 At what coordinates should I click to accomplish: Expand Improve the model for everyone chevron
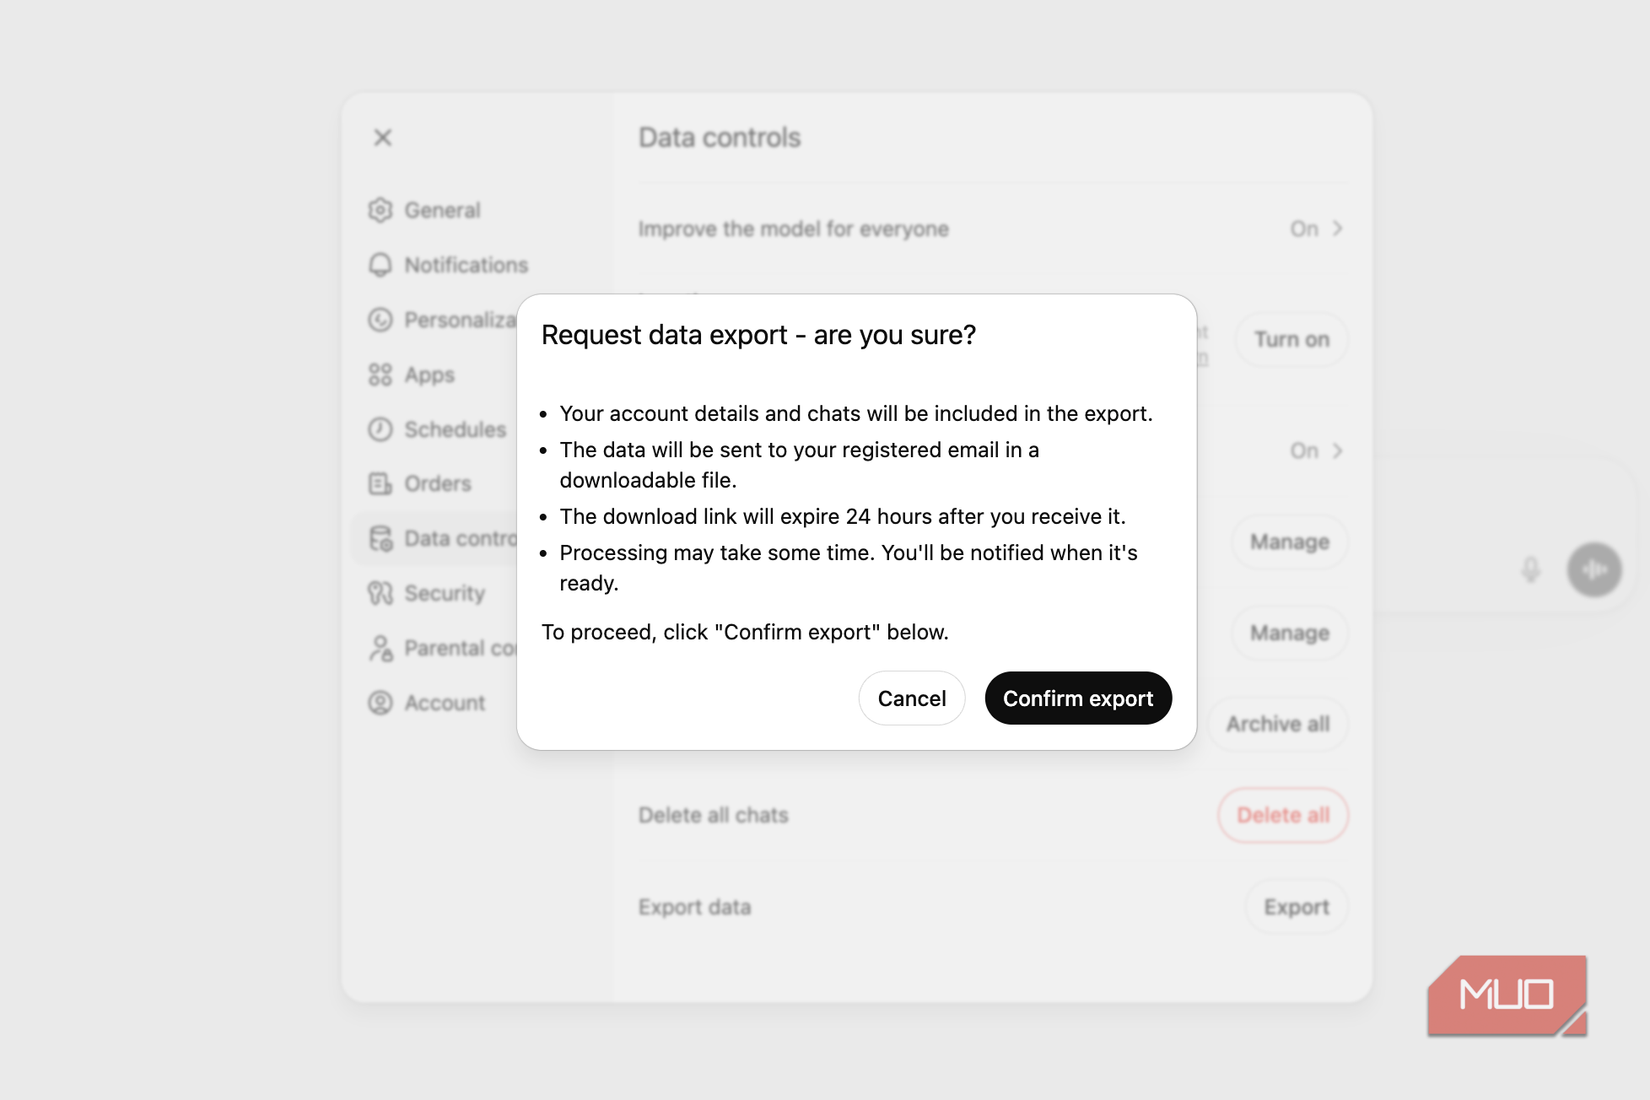1337,229
